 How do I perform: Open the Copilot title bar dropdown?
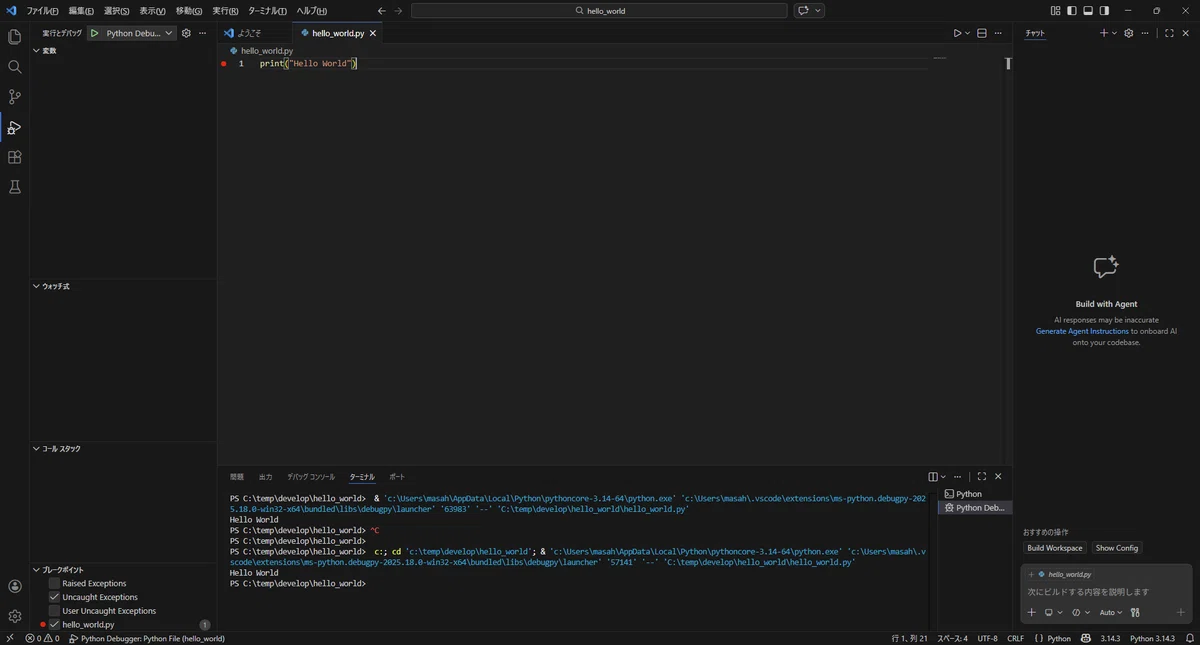click(819, 10)
